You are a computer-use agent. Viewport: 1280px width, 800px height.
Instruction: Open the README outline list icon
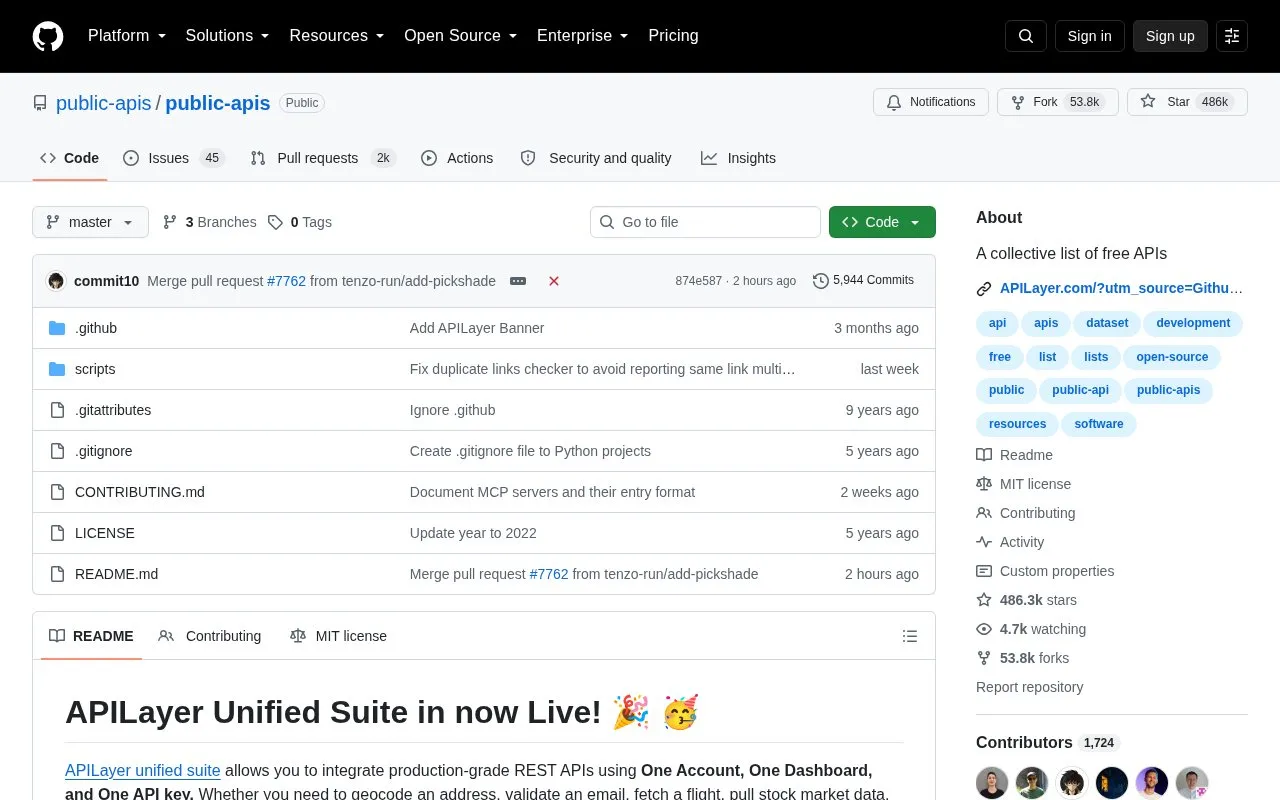[910, 636]
